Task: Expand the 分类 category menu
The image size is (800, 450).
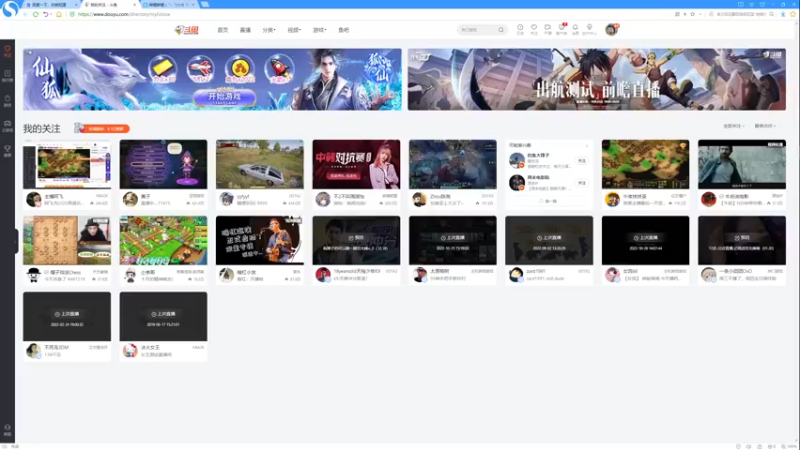Action: click(x=269, y=30)
